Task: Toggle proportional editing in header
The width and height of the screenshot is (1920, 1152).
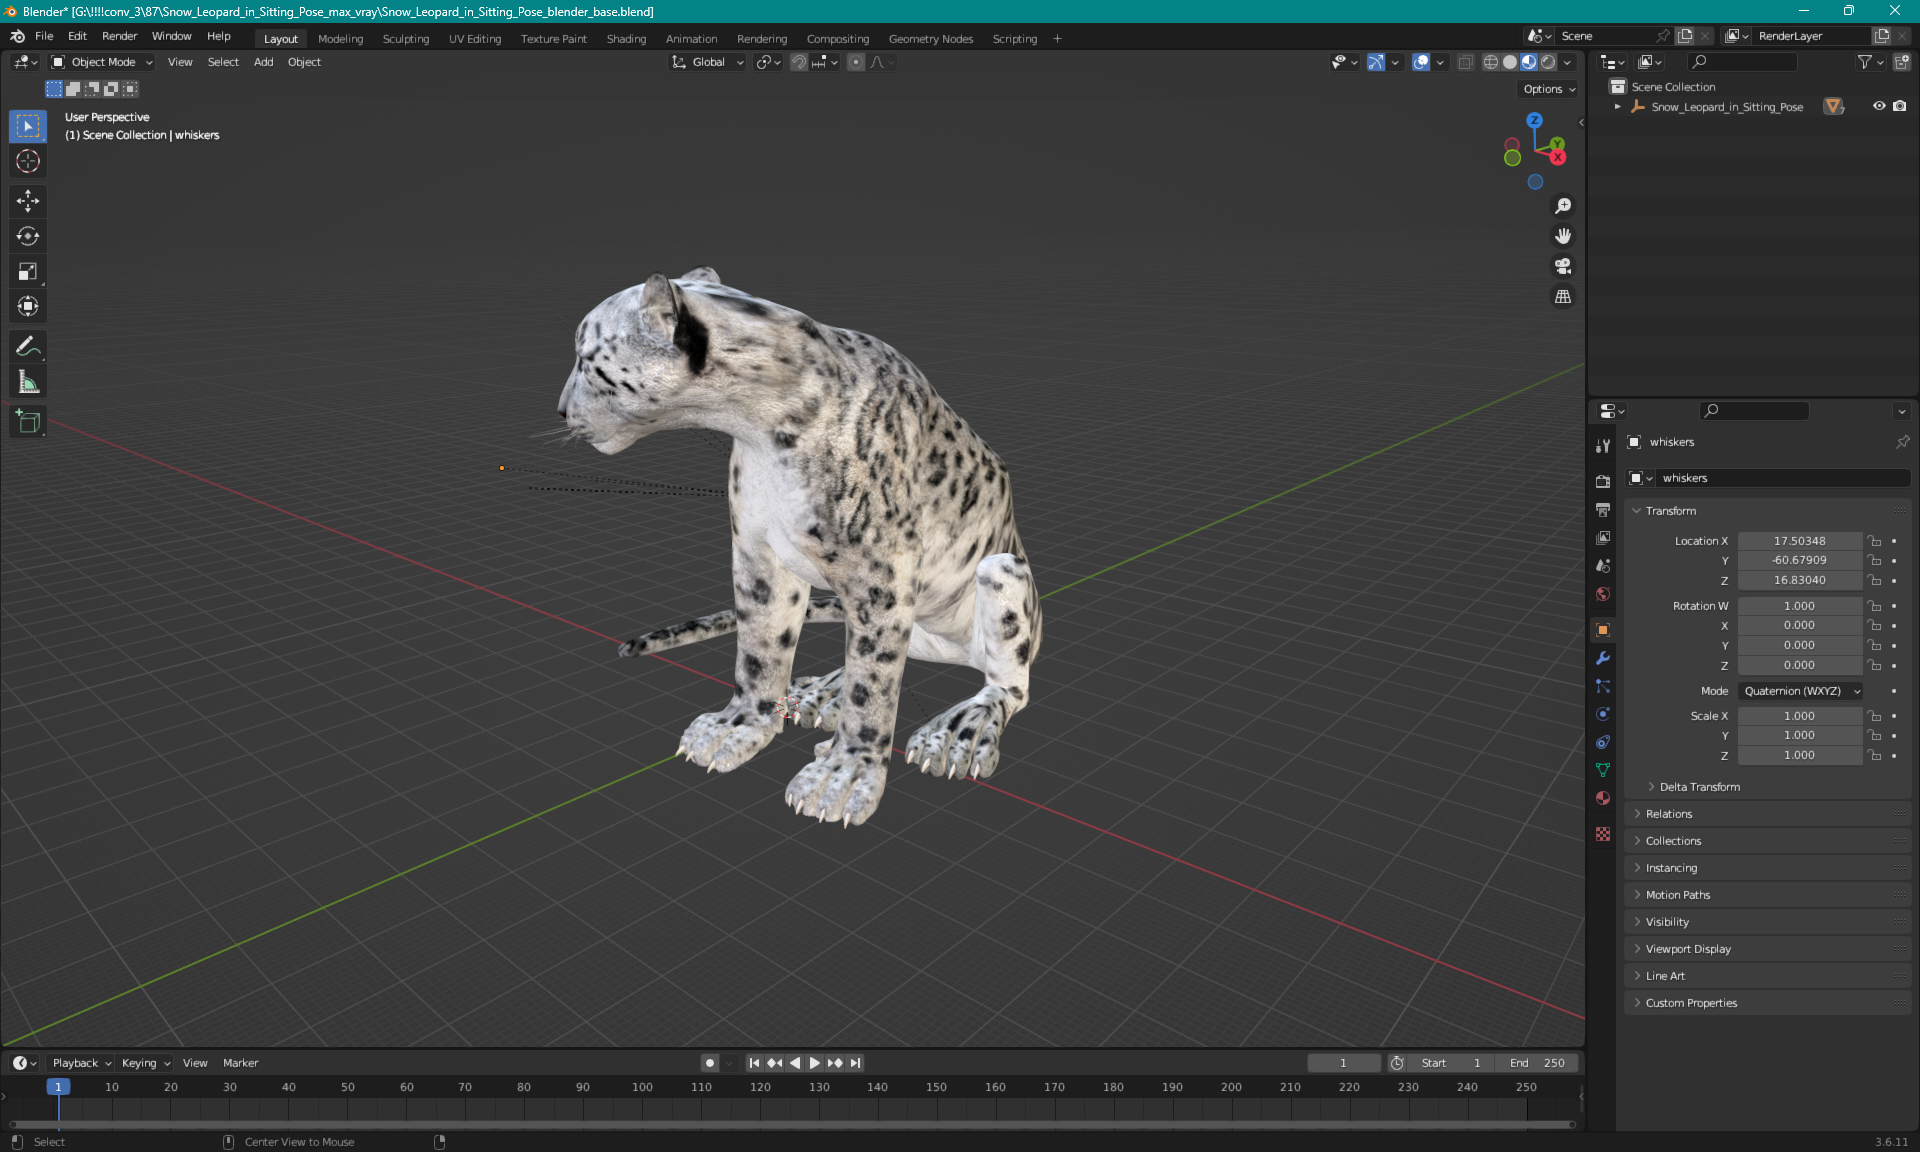Action: coord(856,62)
